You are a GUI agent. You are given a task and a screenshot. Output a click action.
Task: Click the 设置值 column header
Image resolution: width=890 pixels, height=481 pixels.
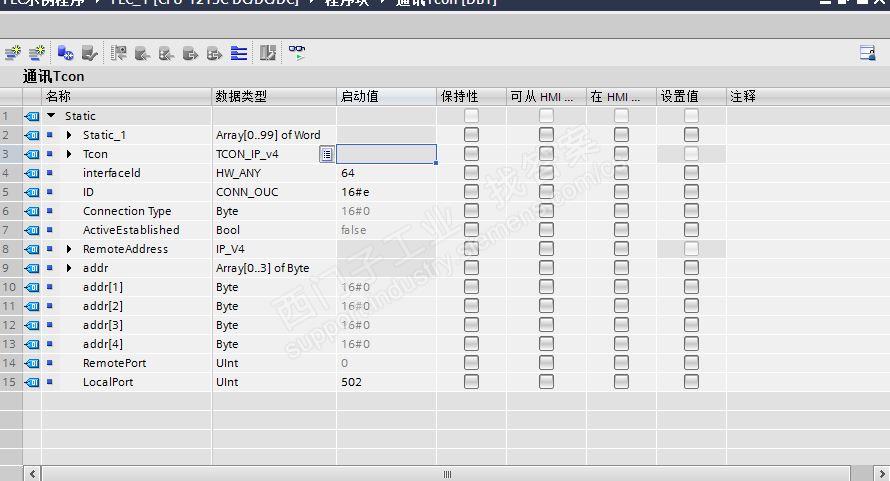pyautogui.click(x=691, y=97)
